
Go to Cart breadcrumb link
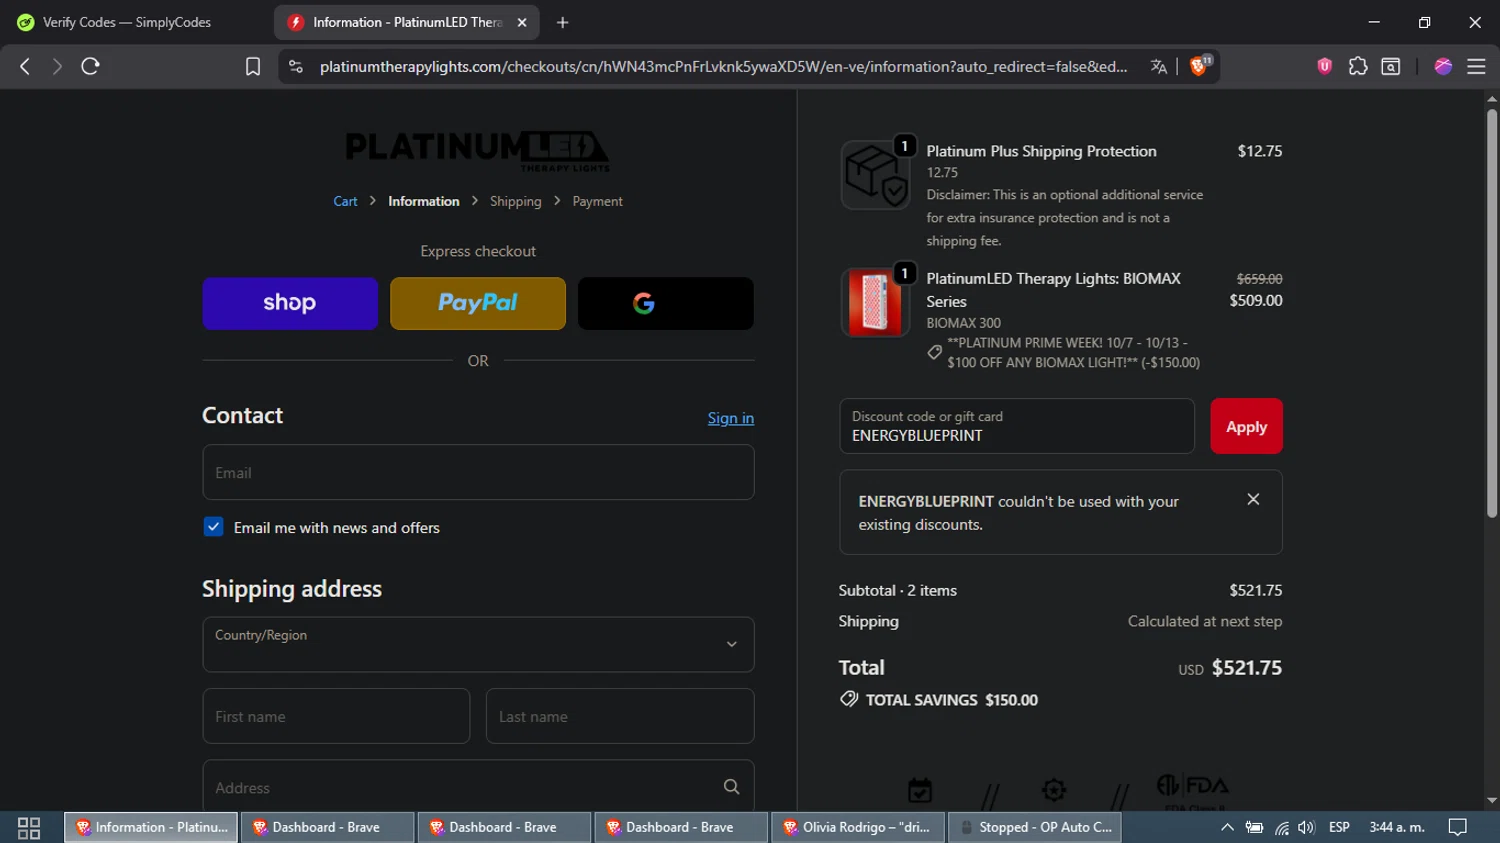[345, 201]
